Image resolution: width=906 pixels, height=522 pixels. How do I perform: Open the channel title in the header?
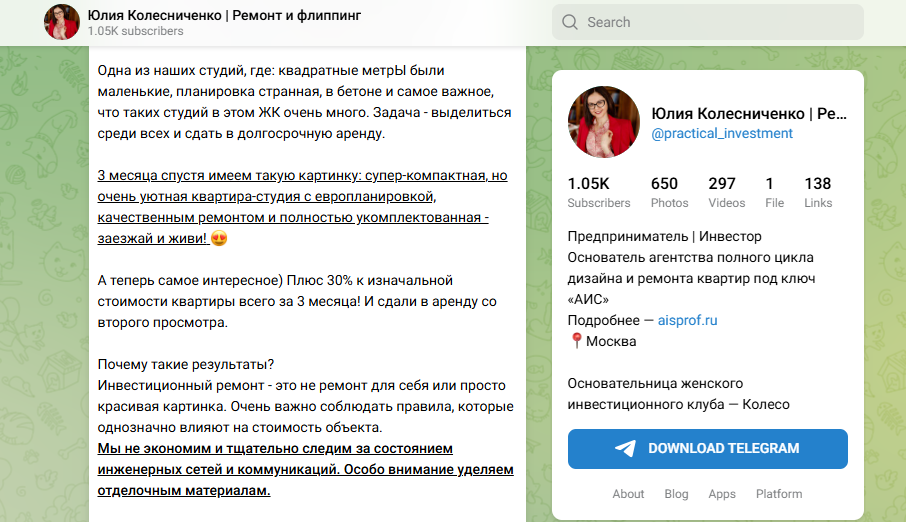pyautogui.click(x=224, y=16)
